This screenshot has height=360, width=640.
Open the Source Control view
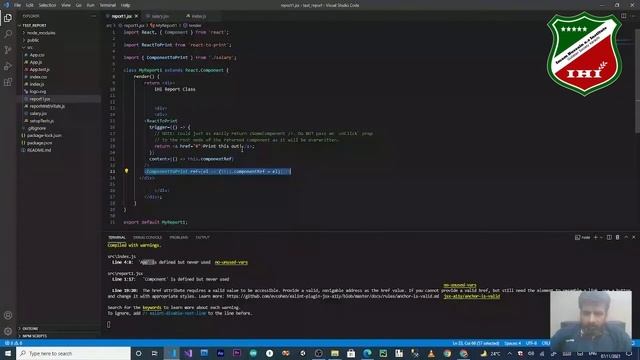pyautogui.click(x=8, y=50)
